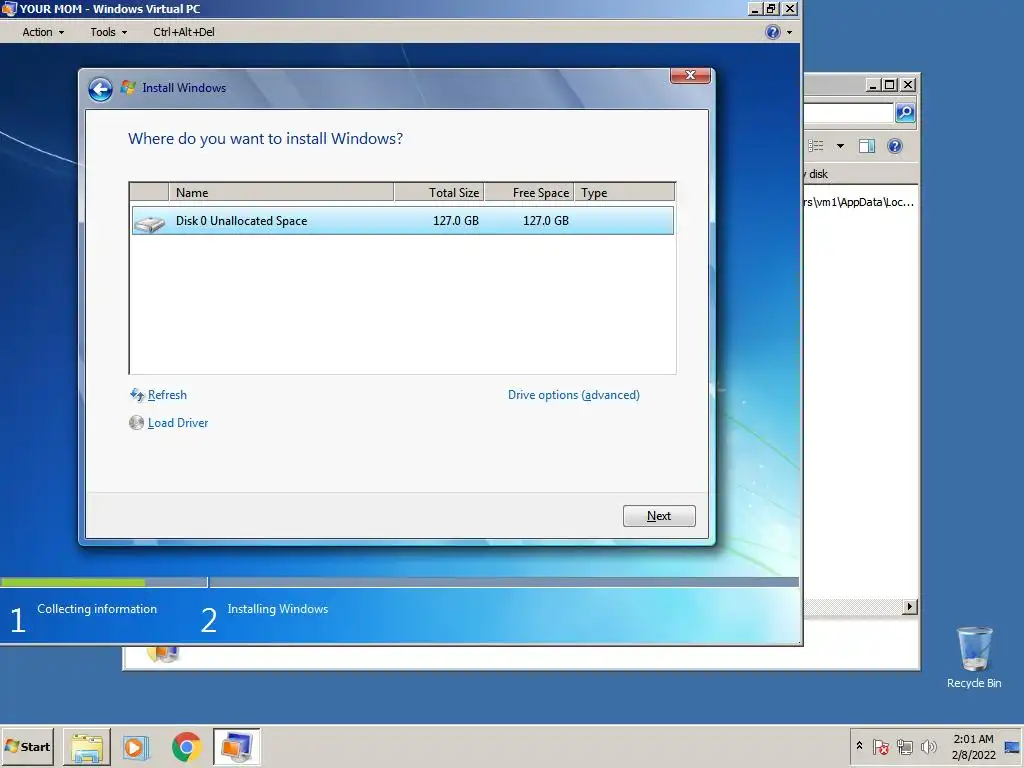Viewport: 1024px width, 768px height.
Task: Select the Disk 0 Unallocated Space row
Action: click(x=402, y=221)
